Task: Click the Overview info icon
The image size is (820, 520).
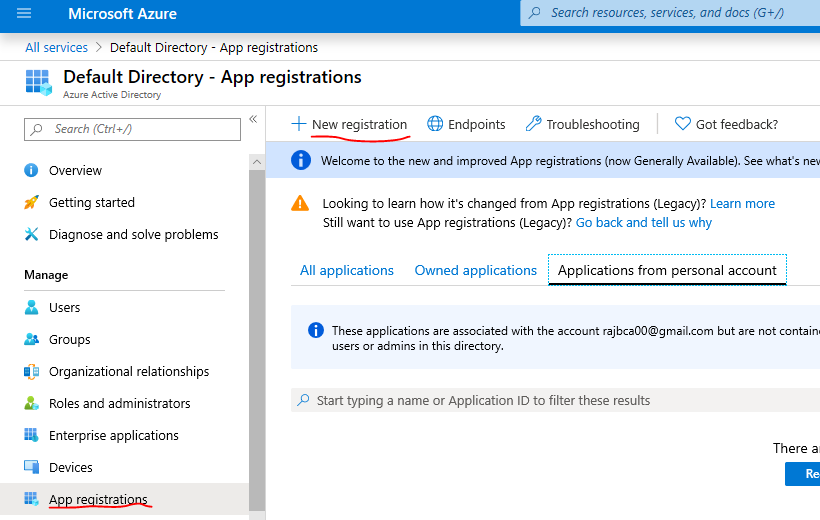Action: coord(31,171)
